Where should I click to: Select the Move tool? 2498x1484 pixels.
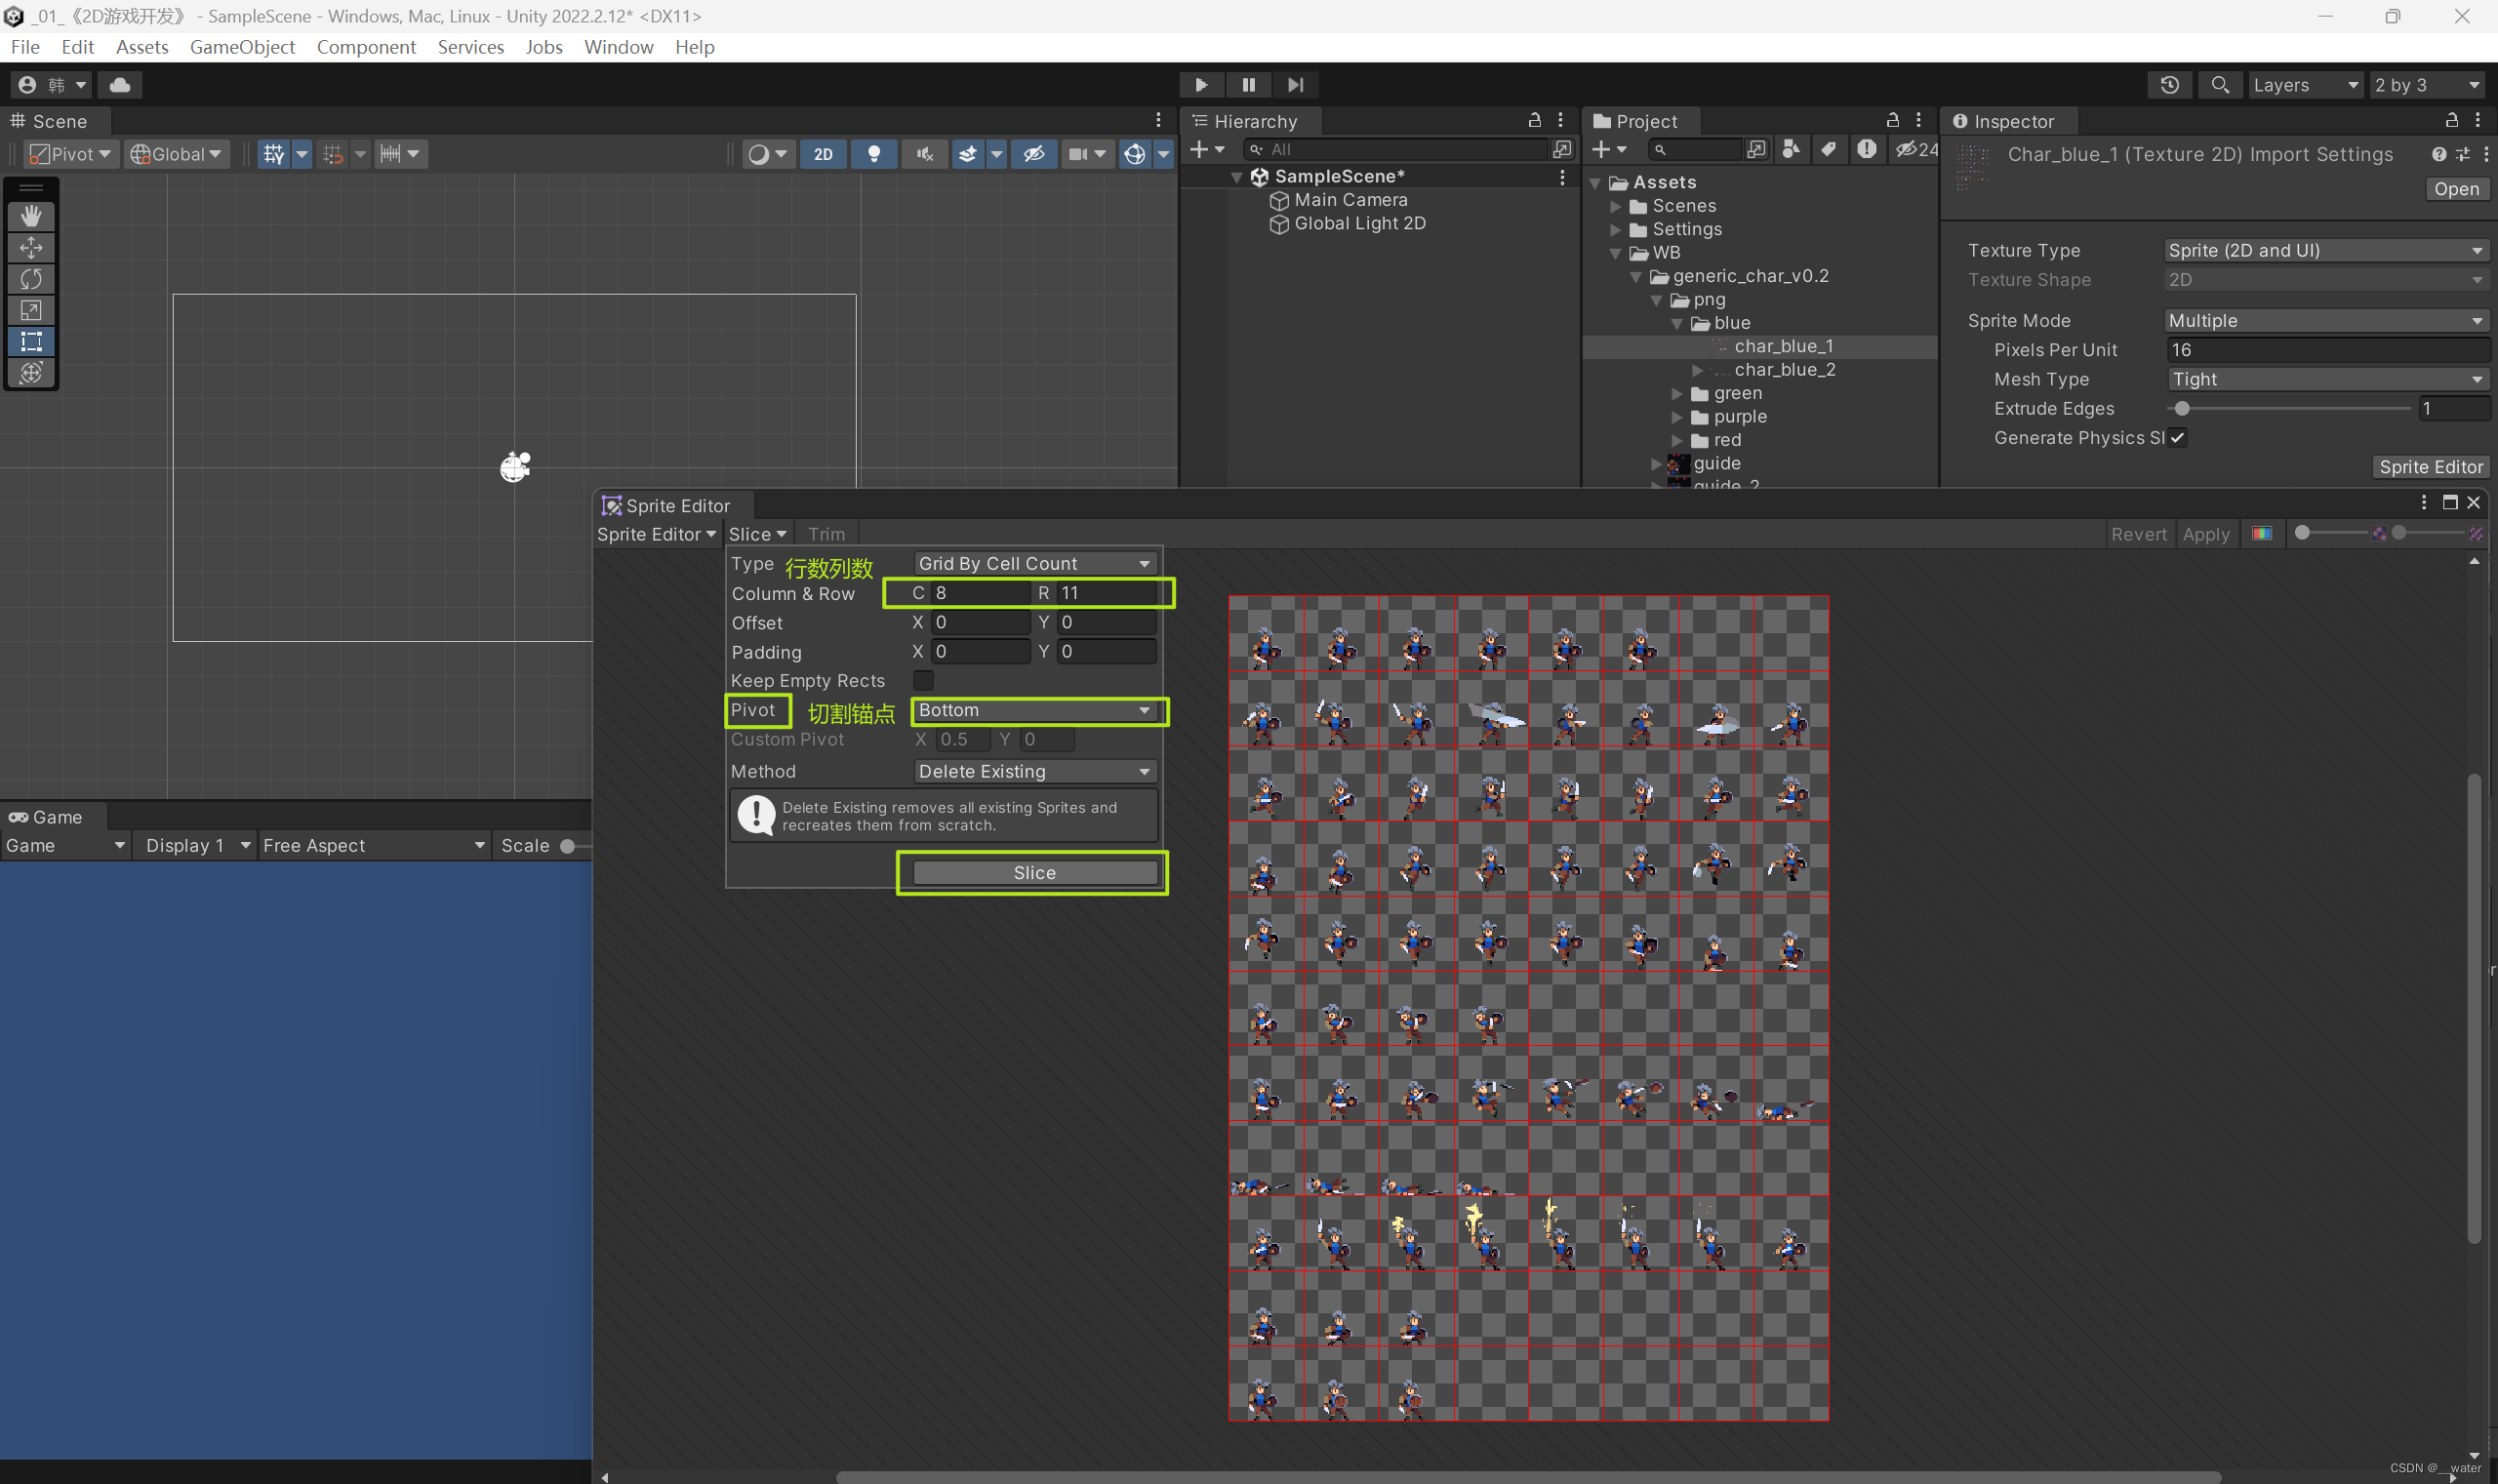pos(31,248)
